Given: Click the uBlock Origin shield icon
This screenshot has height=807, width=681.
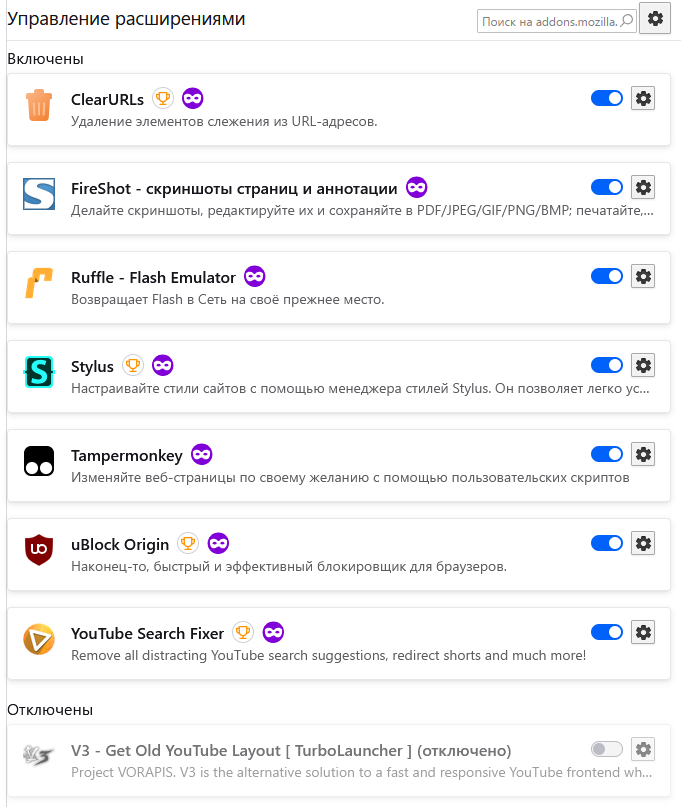Looking at the screenshot, I should pos(39,550).
